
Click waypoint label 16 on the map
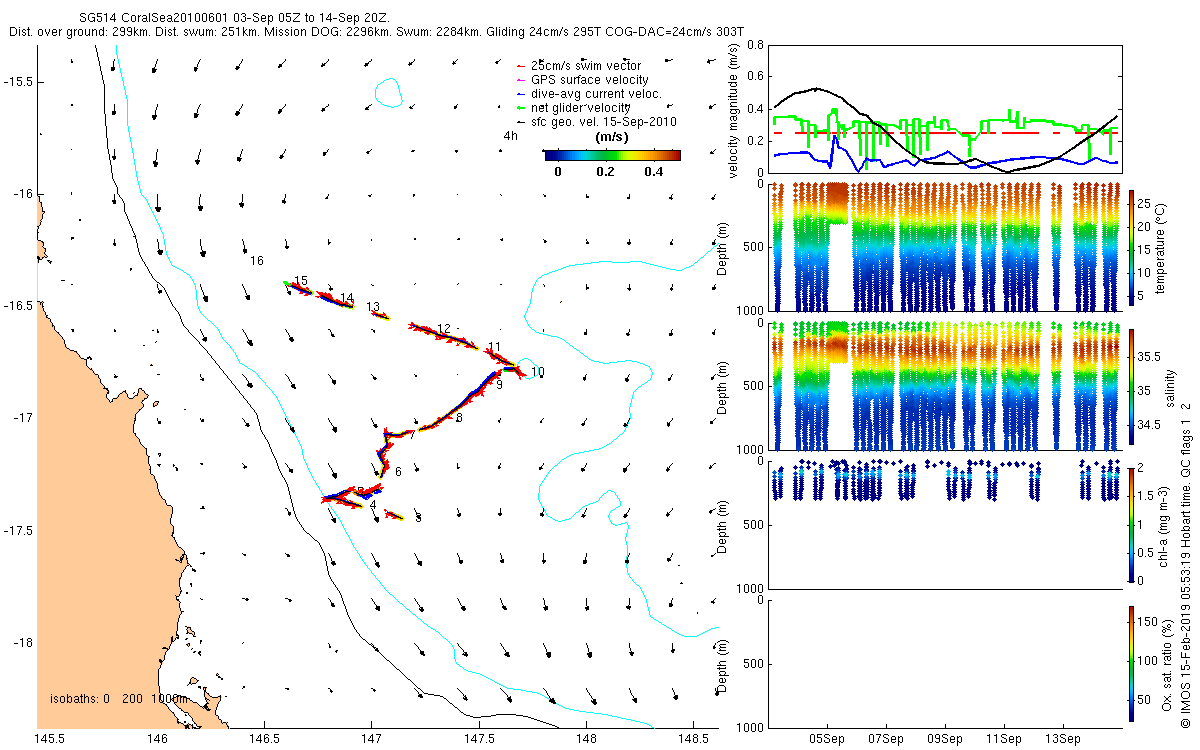click(x=257, y=261)
